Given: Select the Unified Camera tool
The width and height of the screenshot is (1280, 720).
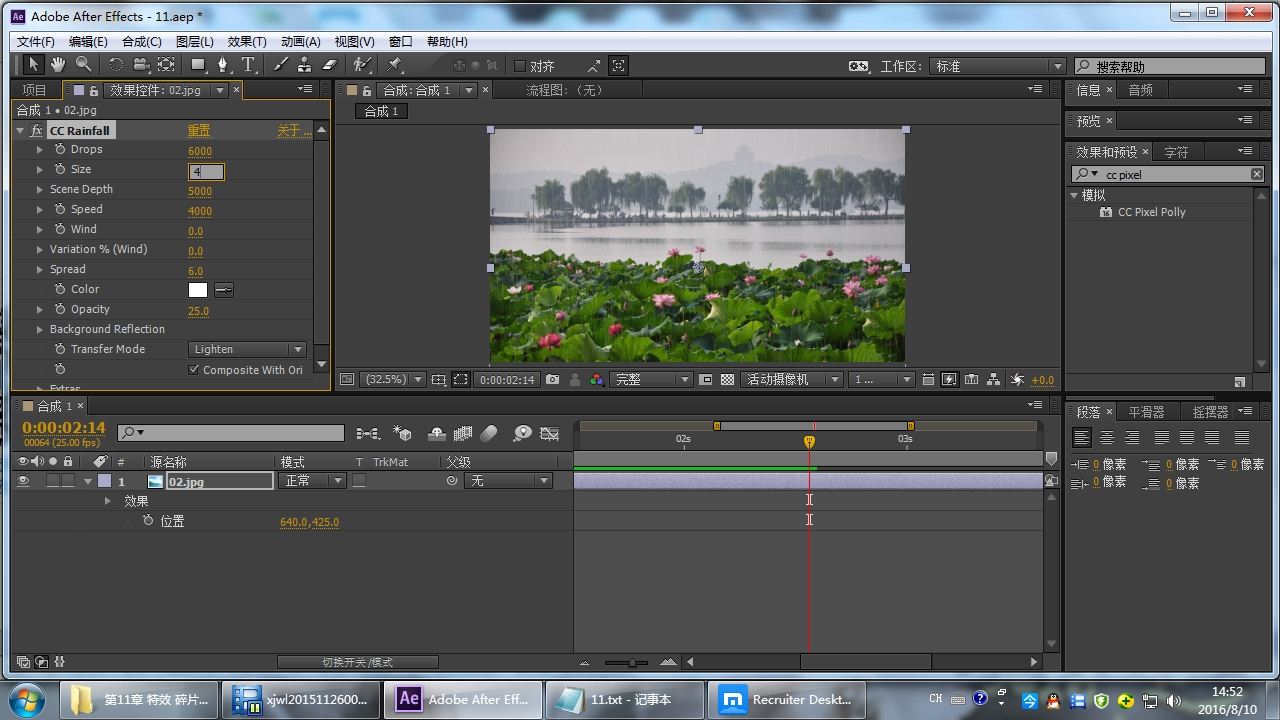Looking at the screenshot, I should tap(141, 65).
